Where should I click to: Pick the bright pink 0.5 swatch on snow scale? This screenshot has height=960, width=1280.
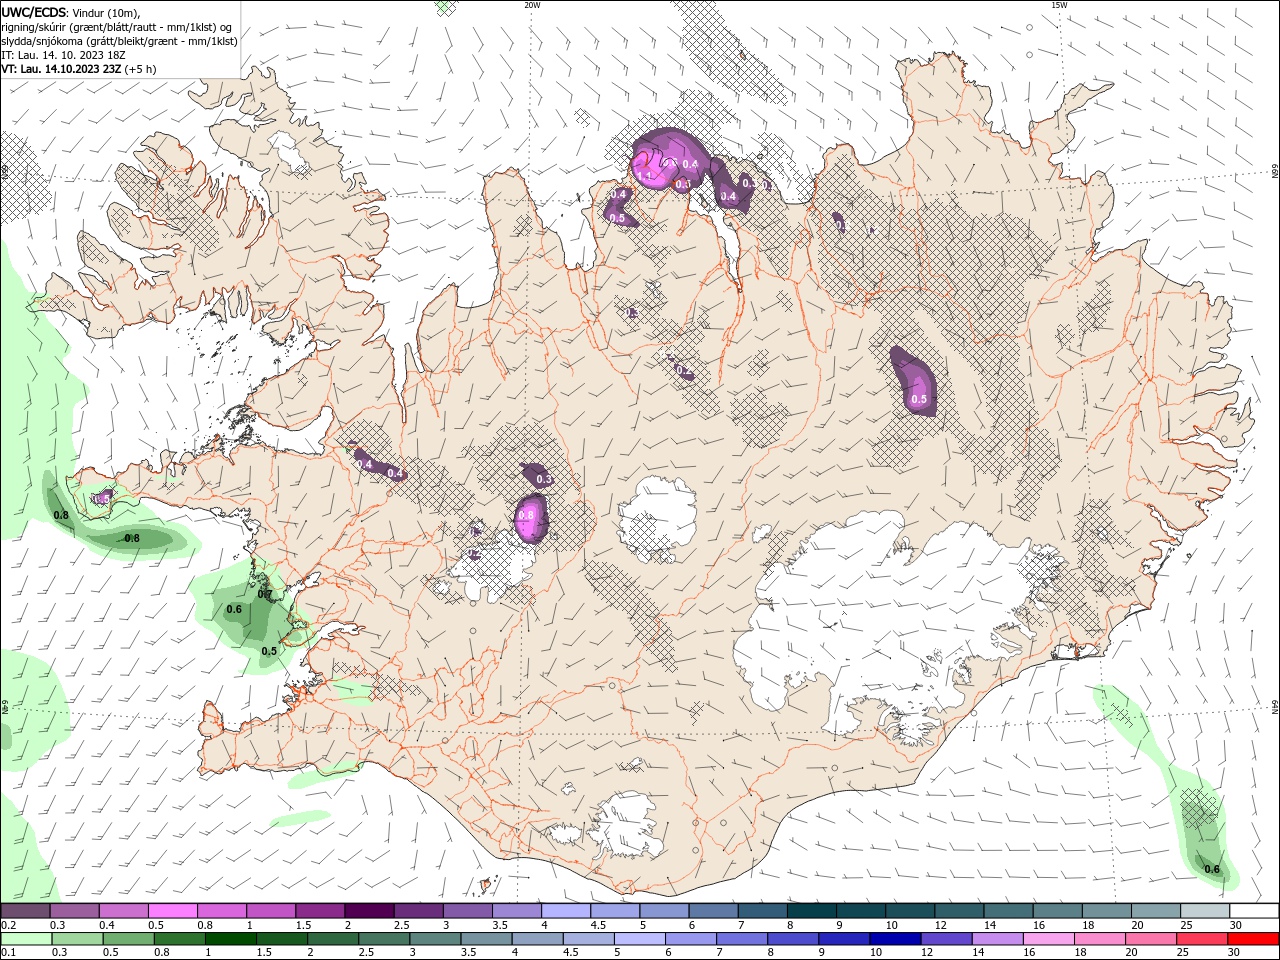[172, 911]
